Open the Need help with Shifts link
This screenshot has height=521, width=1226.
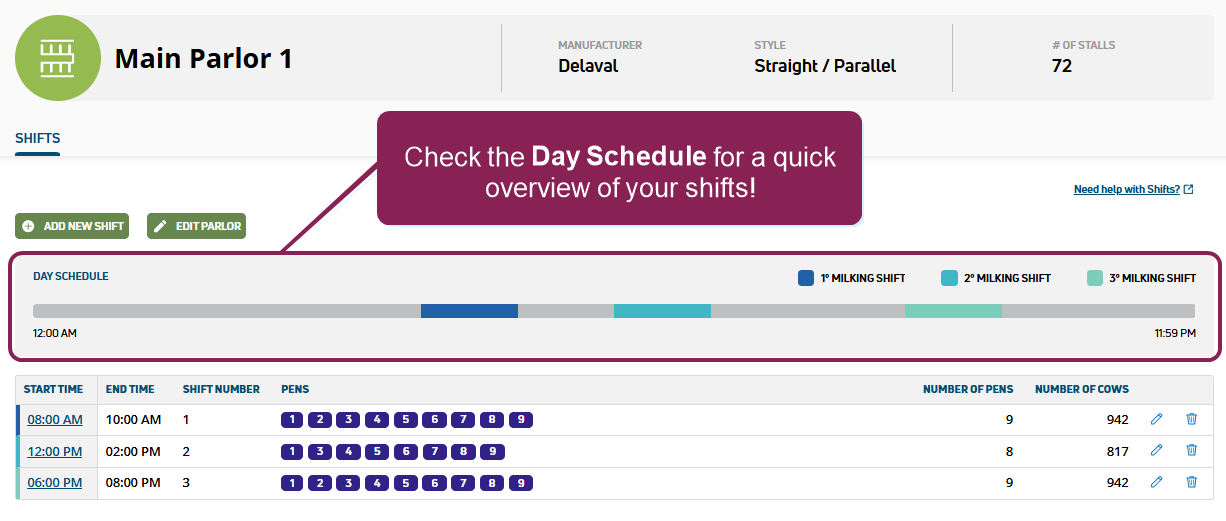tap(1126, 189)
